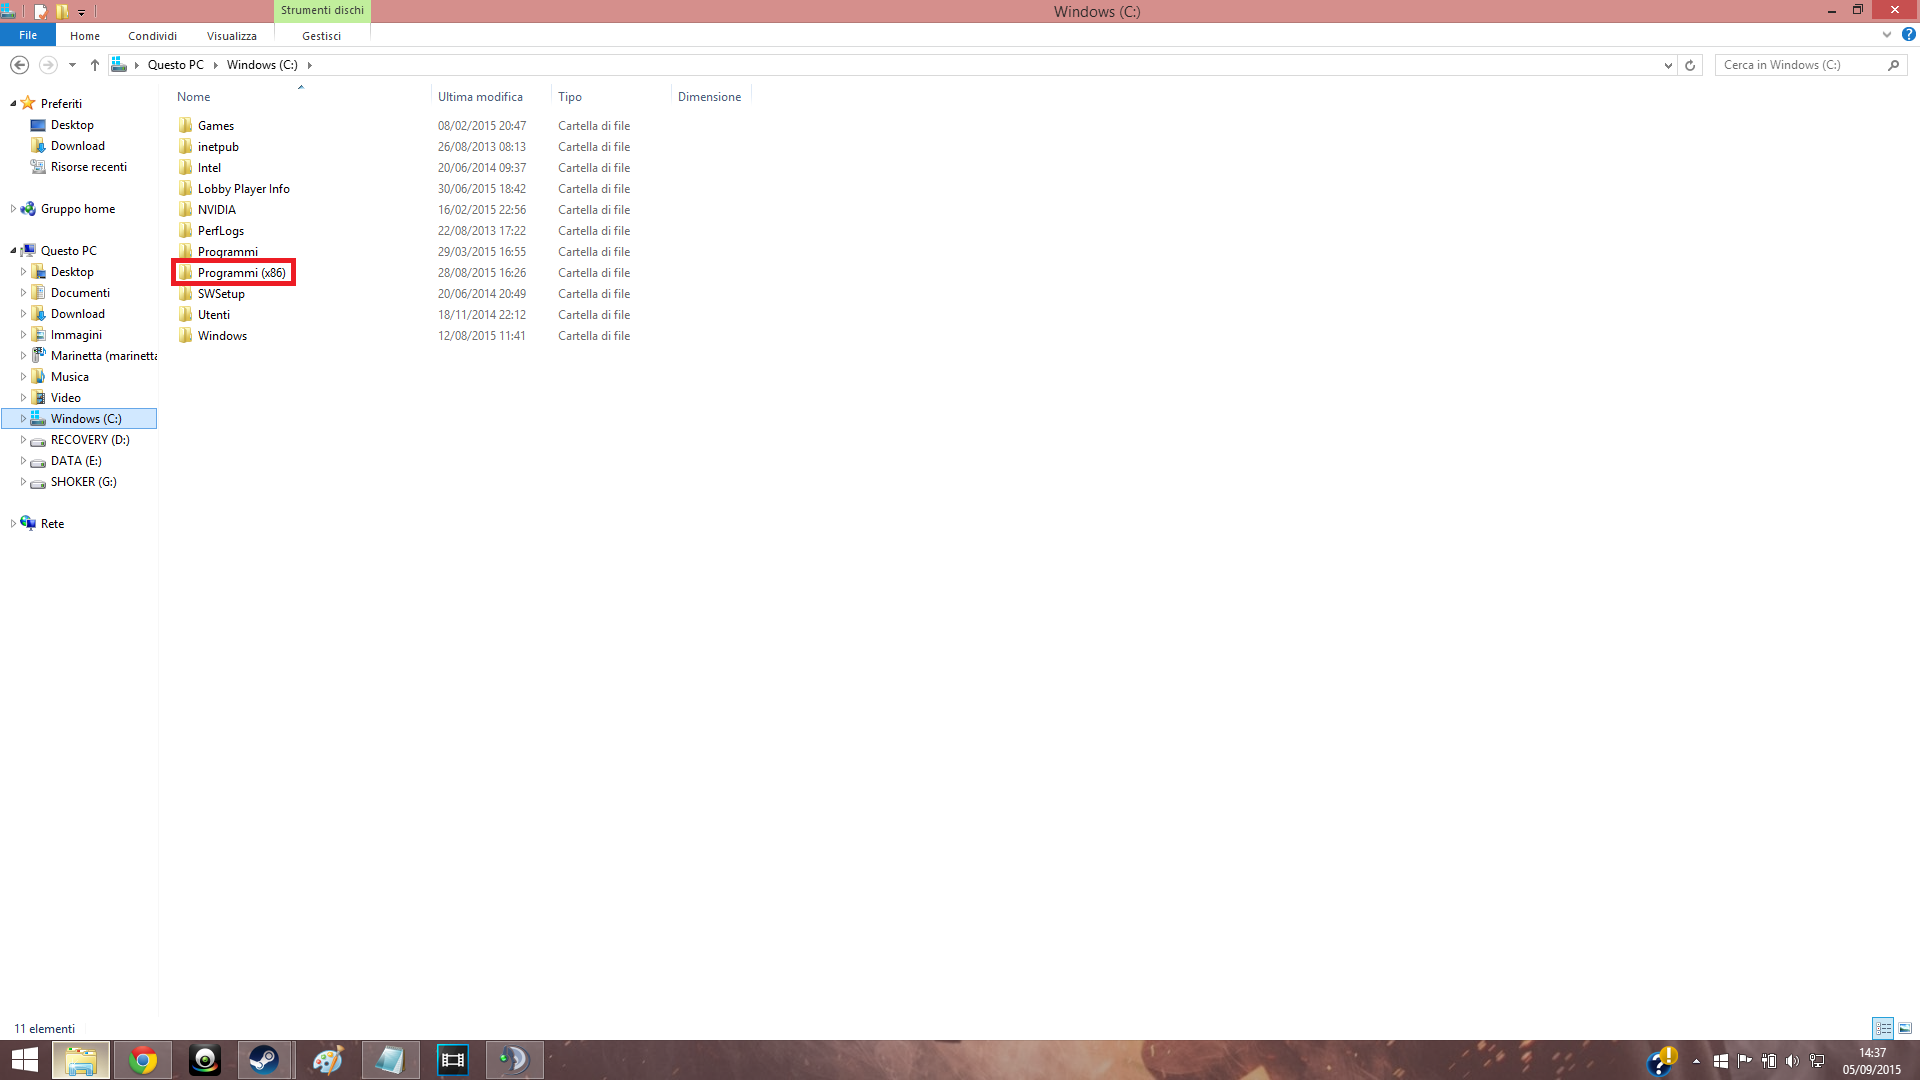Viewport: 1920px width, 1080px height.
Task: Open Google Chrome from the taskbar
Action: pyautogui.click(x=143, y=1060)
